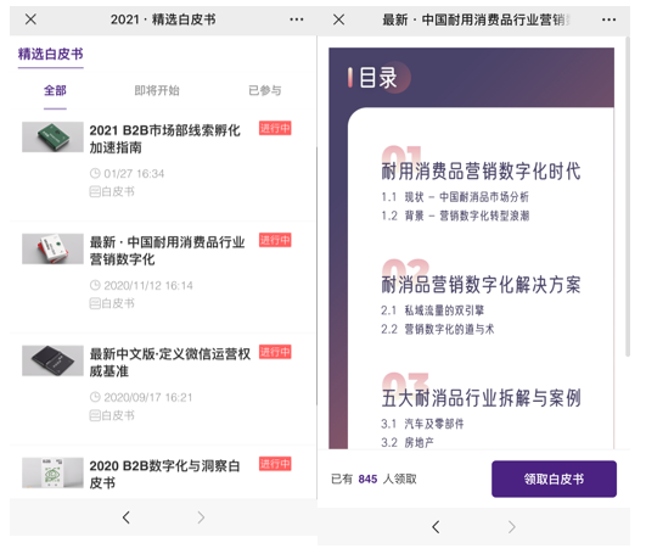The width and height of the screenshot is (647, 554).
Task: Switch to the 即将开始 tab
Action: (157, 91)
